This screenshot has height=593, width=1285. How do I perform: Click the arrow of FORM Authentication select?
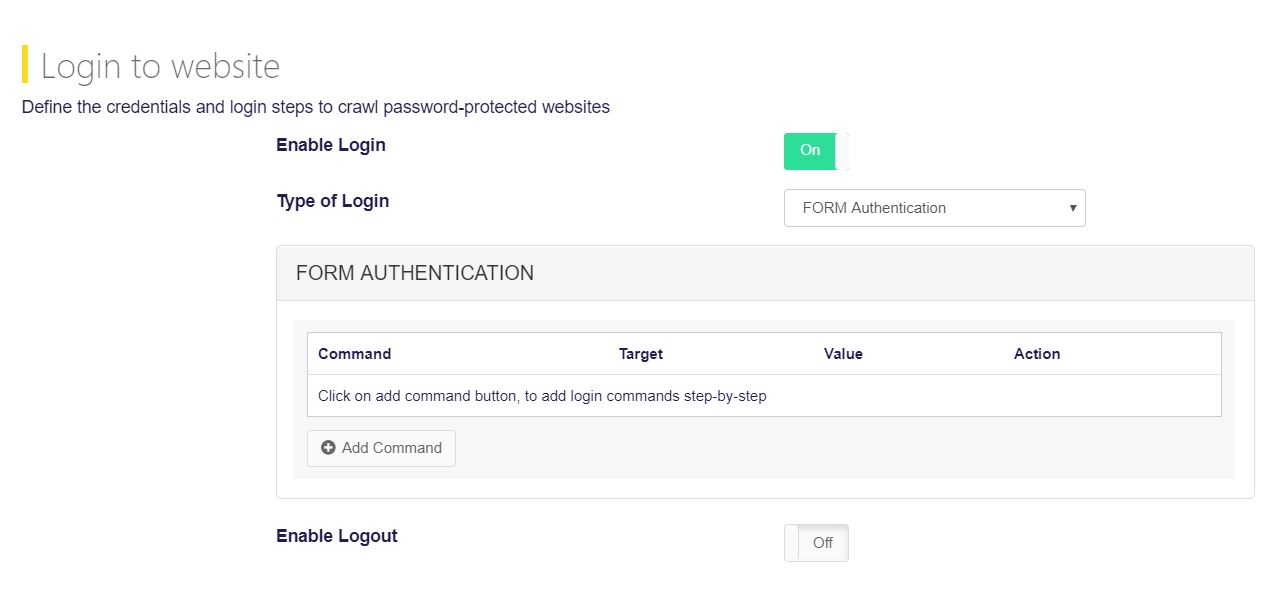[1073, 208]
